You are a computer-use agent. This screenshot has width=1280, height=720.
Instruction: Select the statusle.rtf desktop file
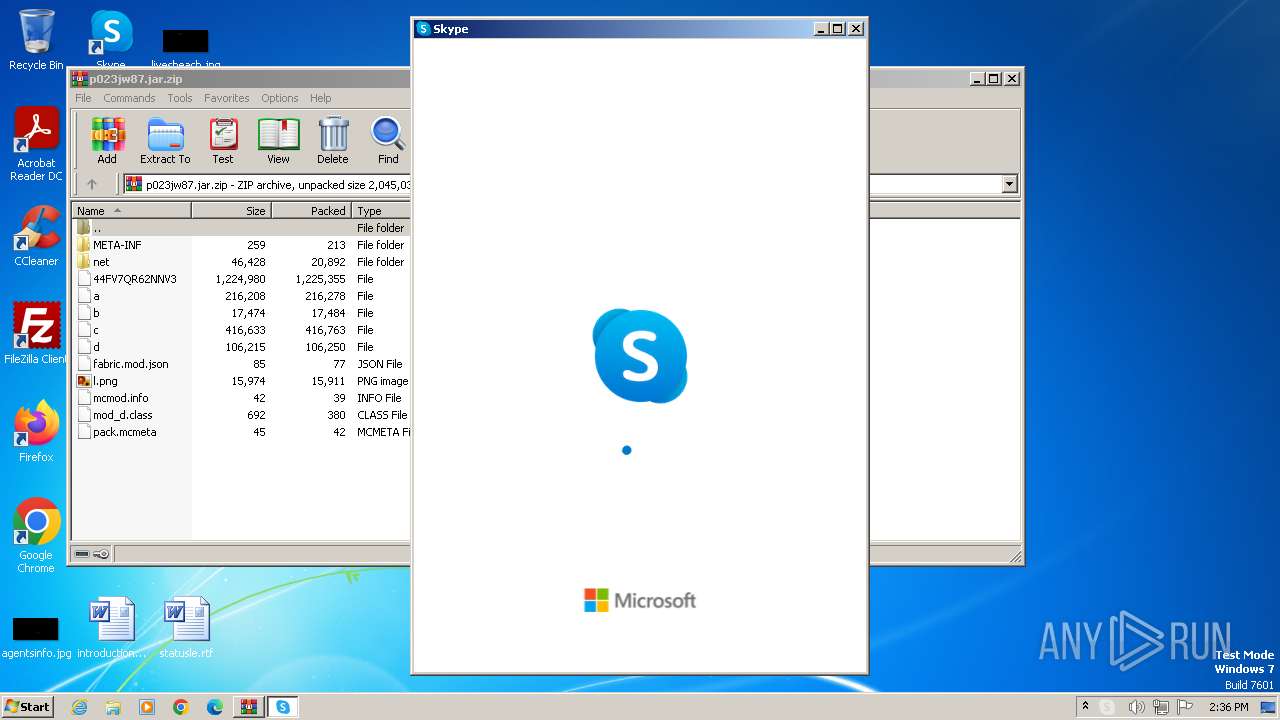pos(188,628)
